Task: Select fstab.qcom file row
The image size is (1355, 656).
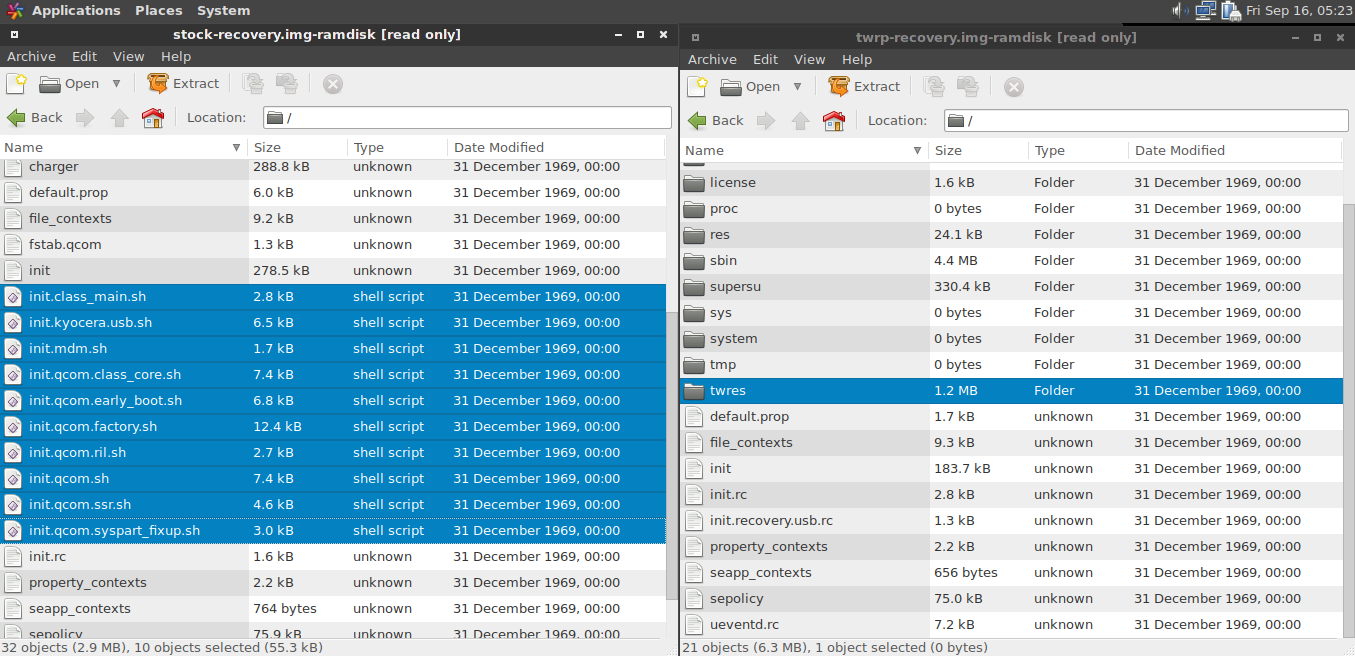Action: coord(332,245)
